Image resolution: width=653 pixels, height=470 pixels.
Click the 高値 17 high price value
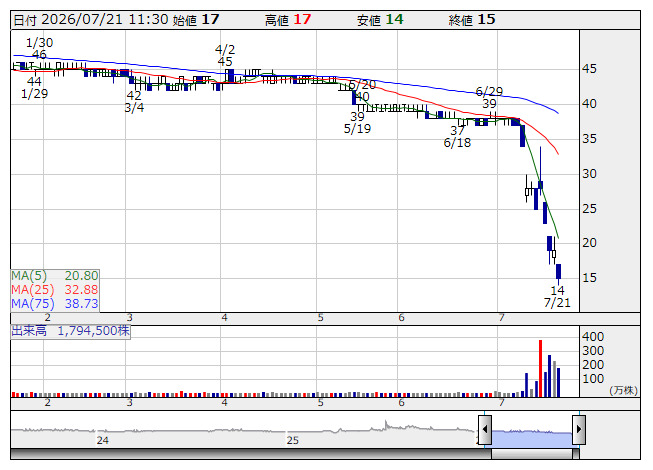point(288,20)
